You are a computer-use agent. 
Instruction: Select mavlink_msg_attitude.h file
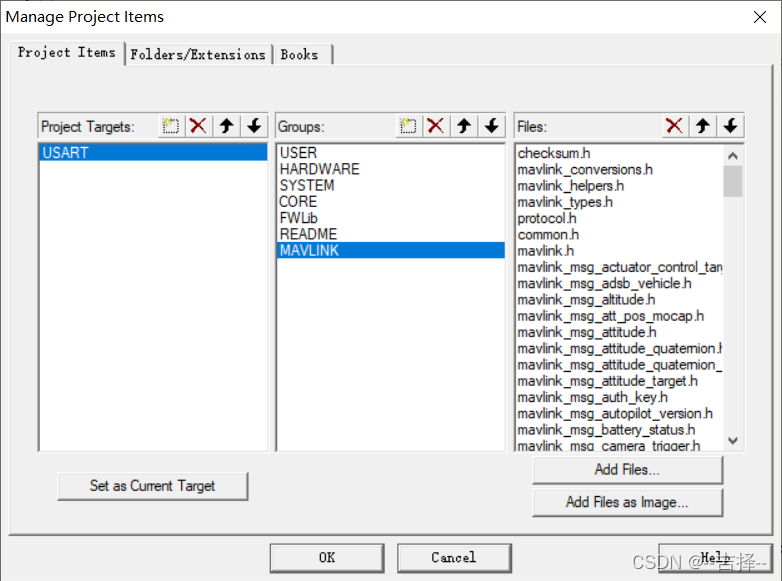coord(619,332)
